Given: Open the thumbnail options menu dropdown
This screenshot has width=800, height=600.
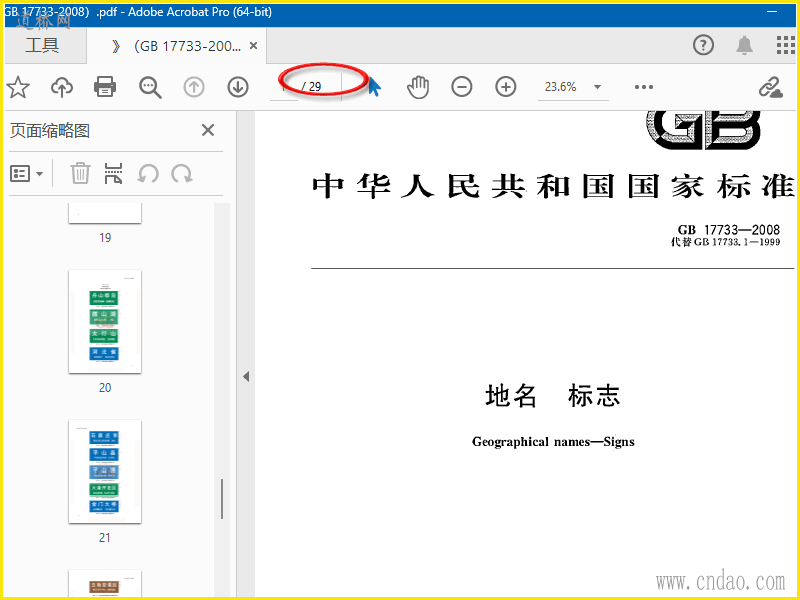Looking at the screenshot, I should 26,174.
